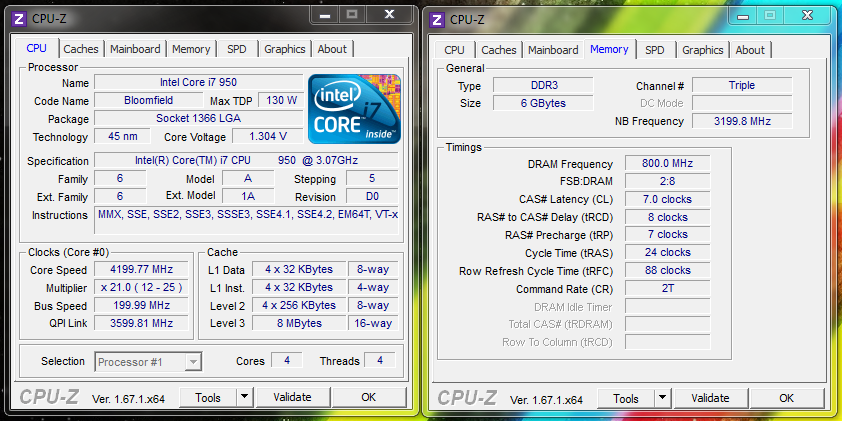
Task: Open the Caches tab in left CPU-Z window
Action: click(81, 49)
